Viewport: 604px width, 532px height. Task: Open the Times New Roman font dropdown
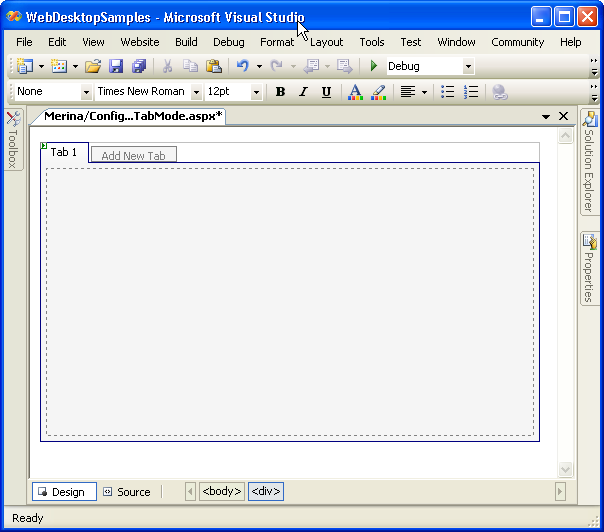point(196,92)
